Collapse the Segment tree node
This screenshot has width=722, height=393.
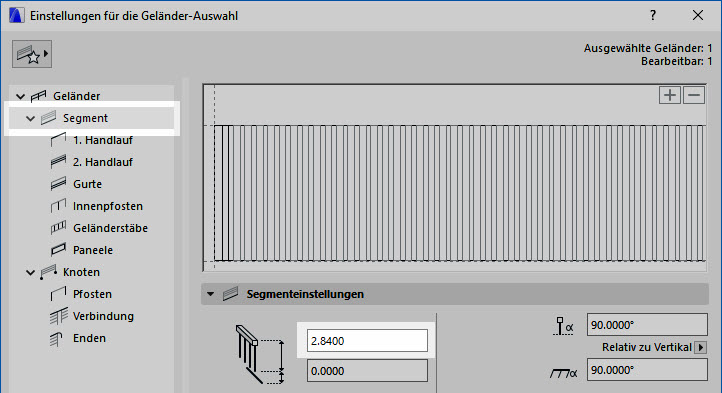30,118
